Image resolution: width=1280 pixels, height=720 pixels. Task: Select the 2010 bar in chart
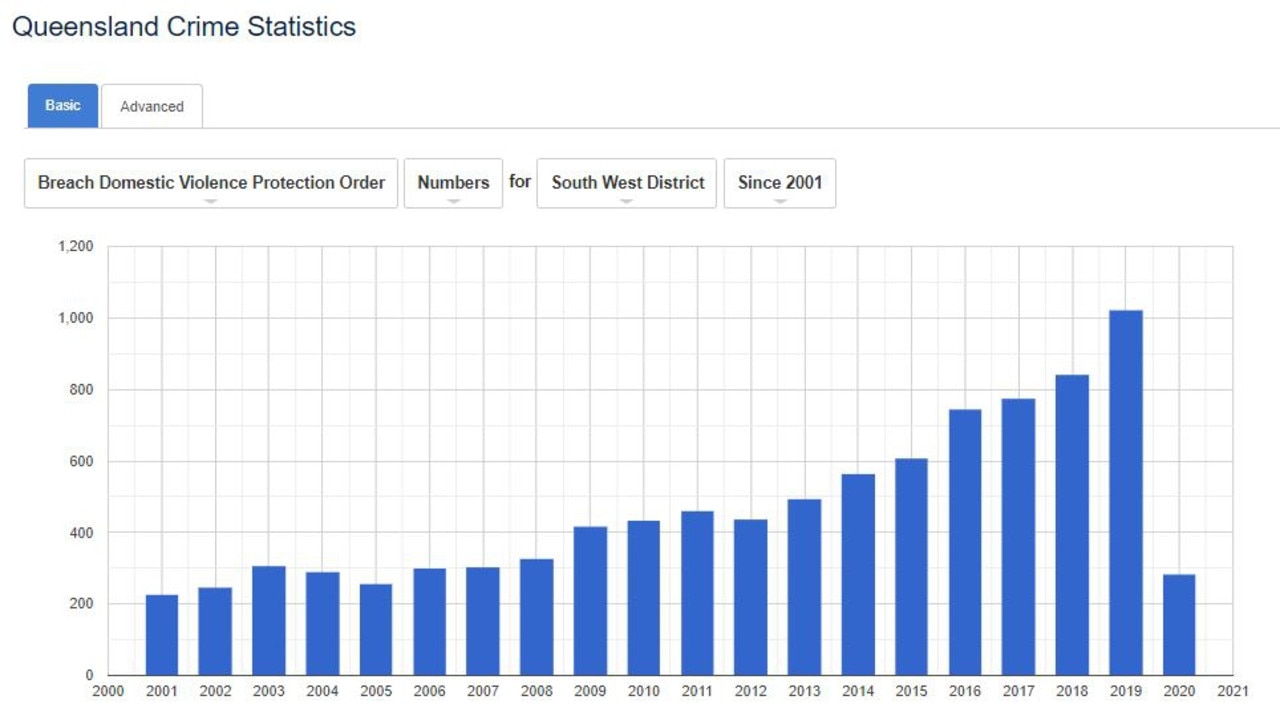[x=644, y=598]
